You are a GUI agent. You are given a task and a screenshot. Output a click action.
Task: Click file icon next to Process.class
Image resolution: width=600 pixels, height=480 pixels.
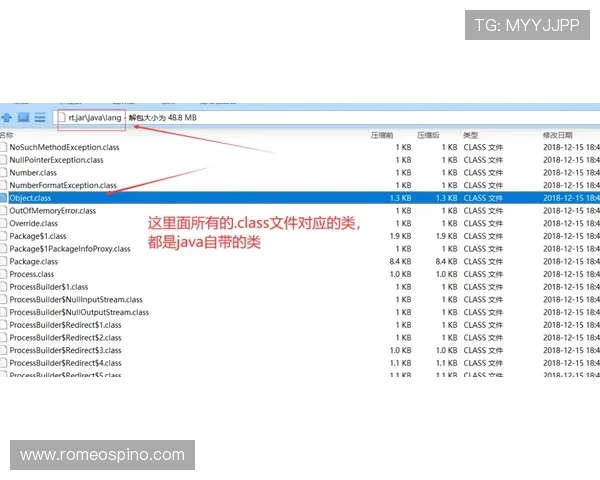coord(3,274)
